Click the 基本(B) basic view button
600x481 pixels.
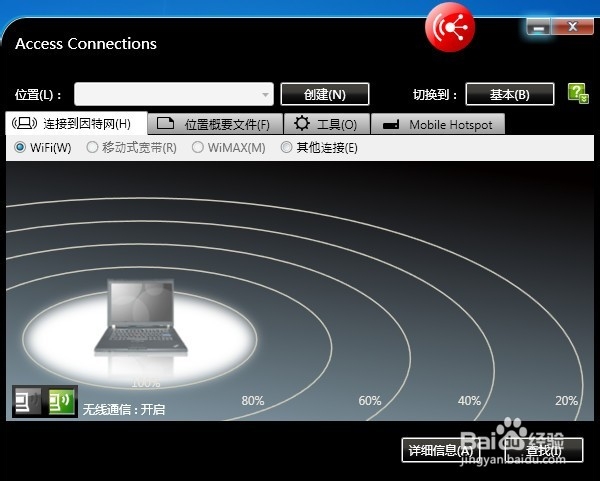click(x=510, y=94)
